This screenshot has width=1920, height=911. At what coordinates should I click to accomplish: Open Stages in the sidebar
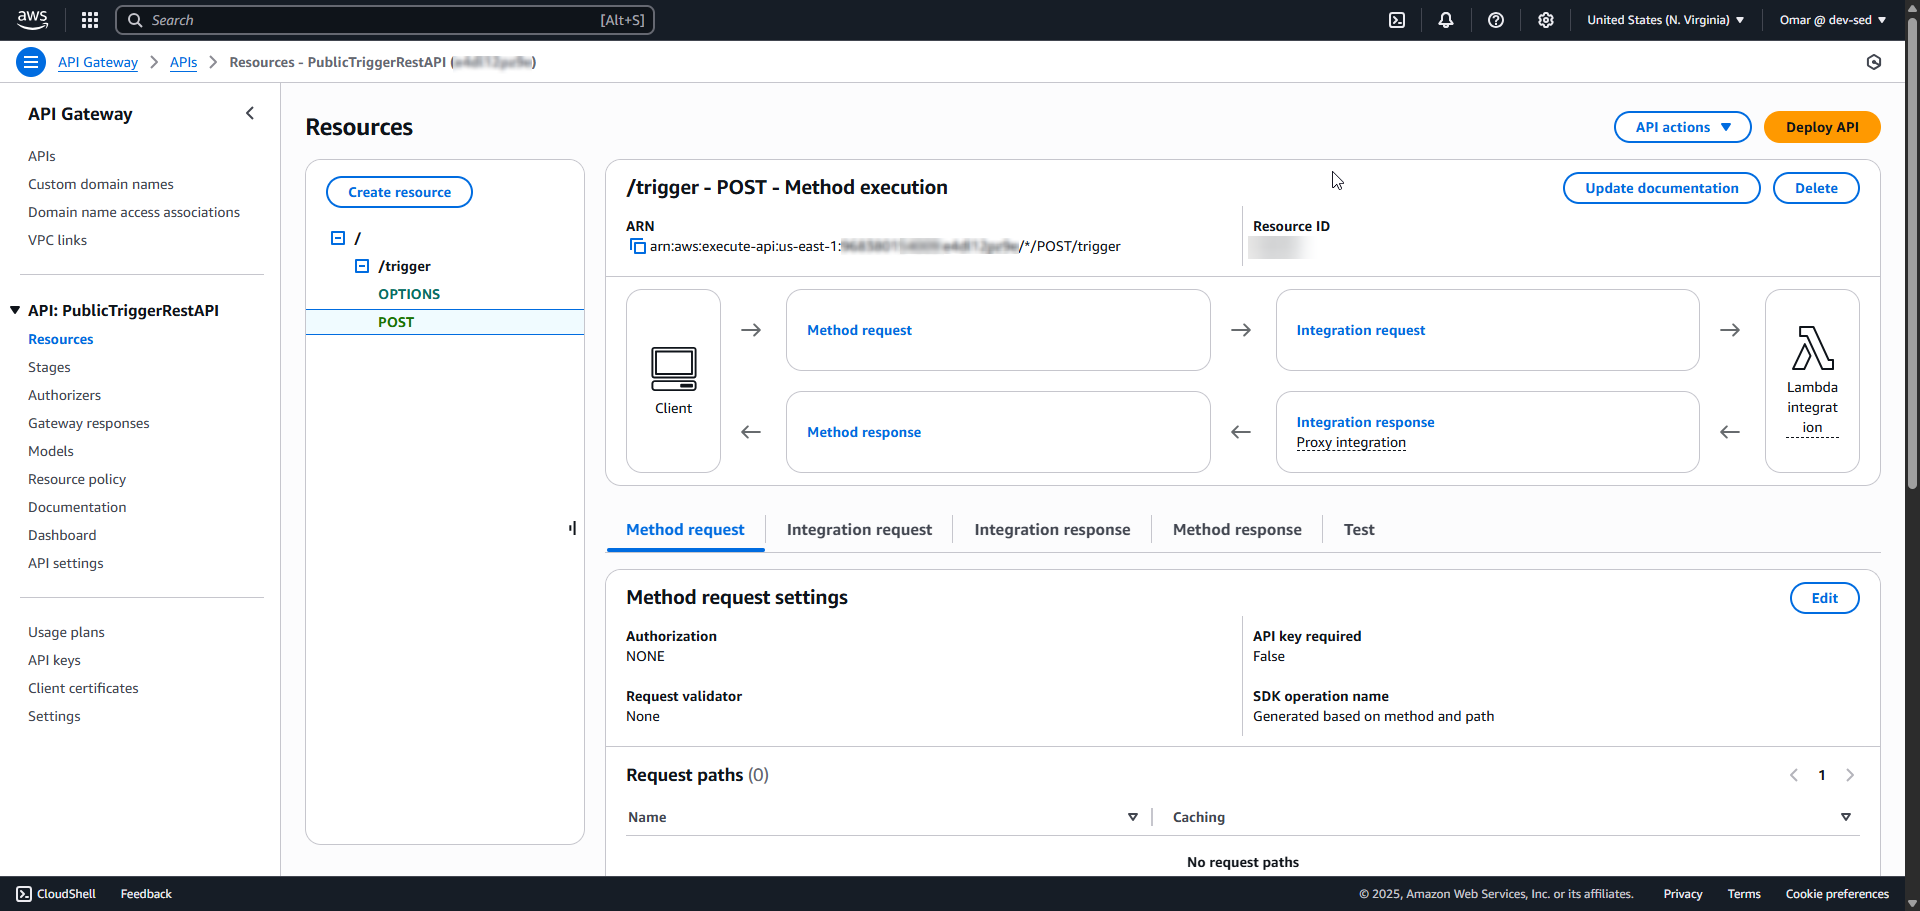pos(49,367)
